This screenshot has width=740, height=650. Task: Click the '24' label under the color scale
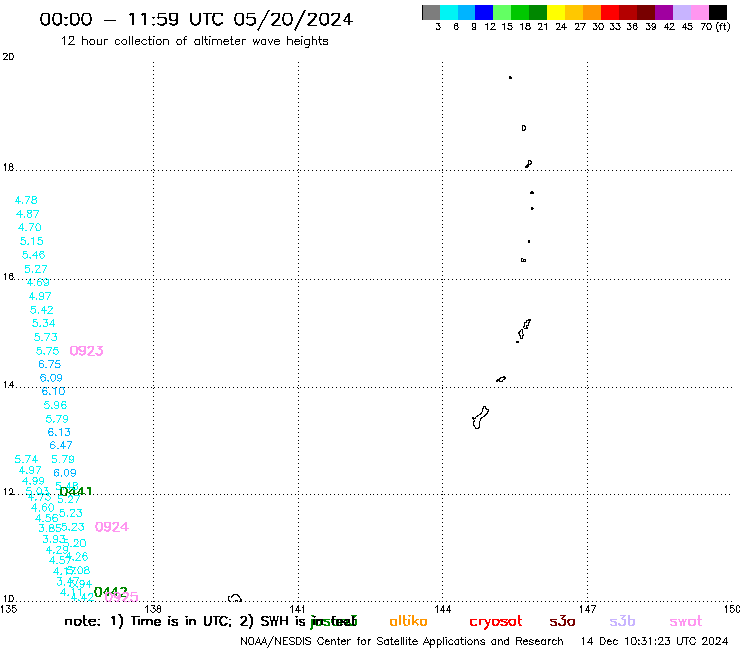[x=561, y=27]
